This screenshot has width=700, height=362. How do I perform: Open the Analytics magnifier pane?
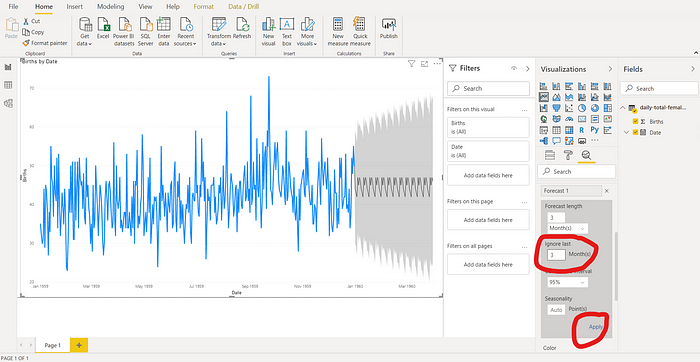586,155
